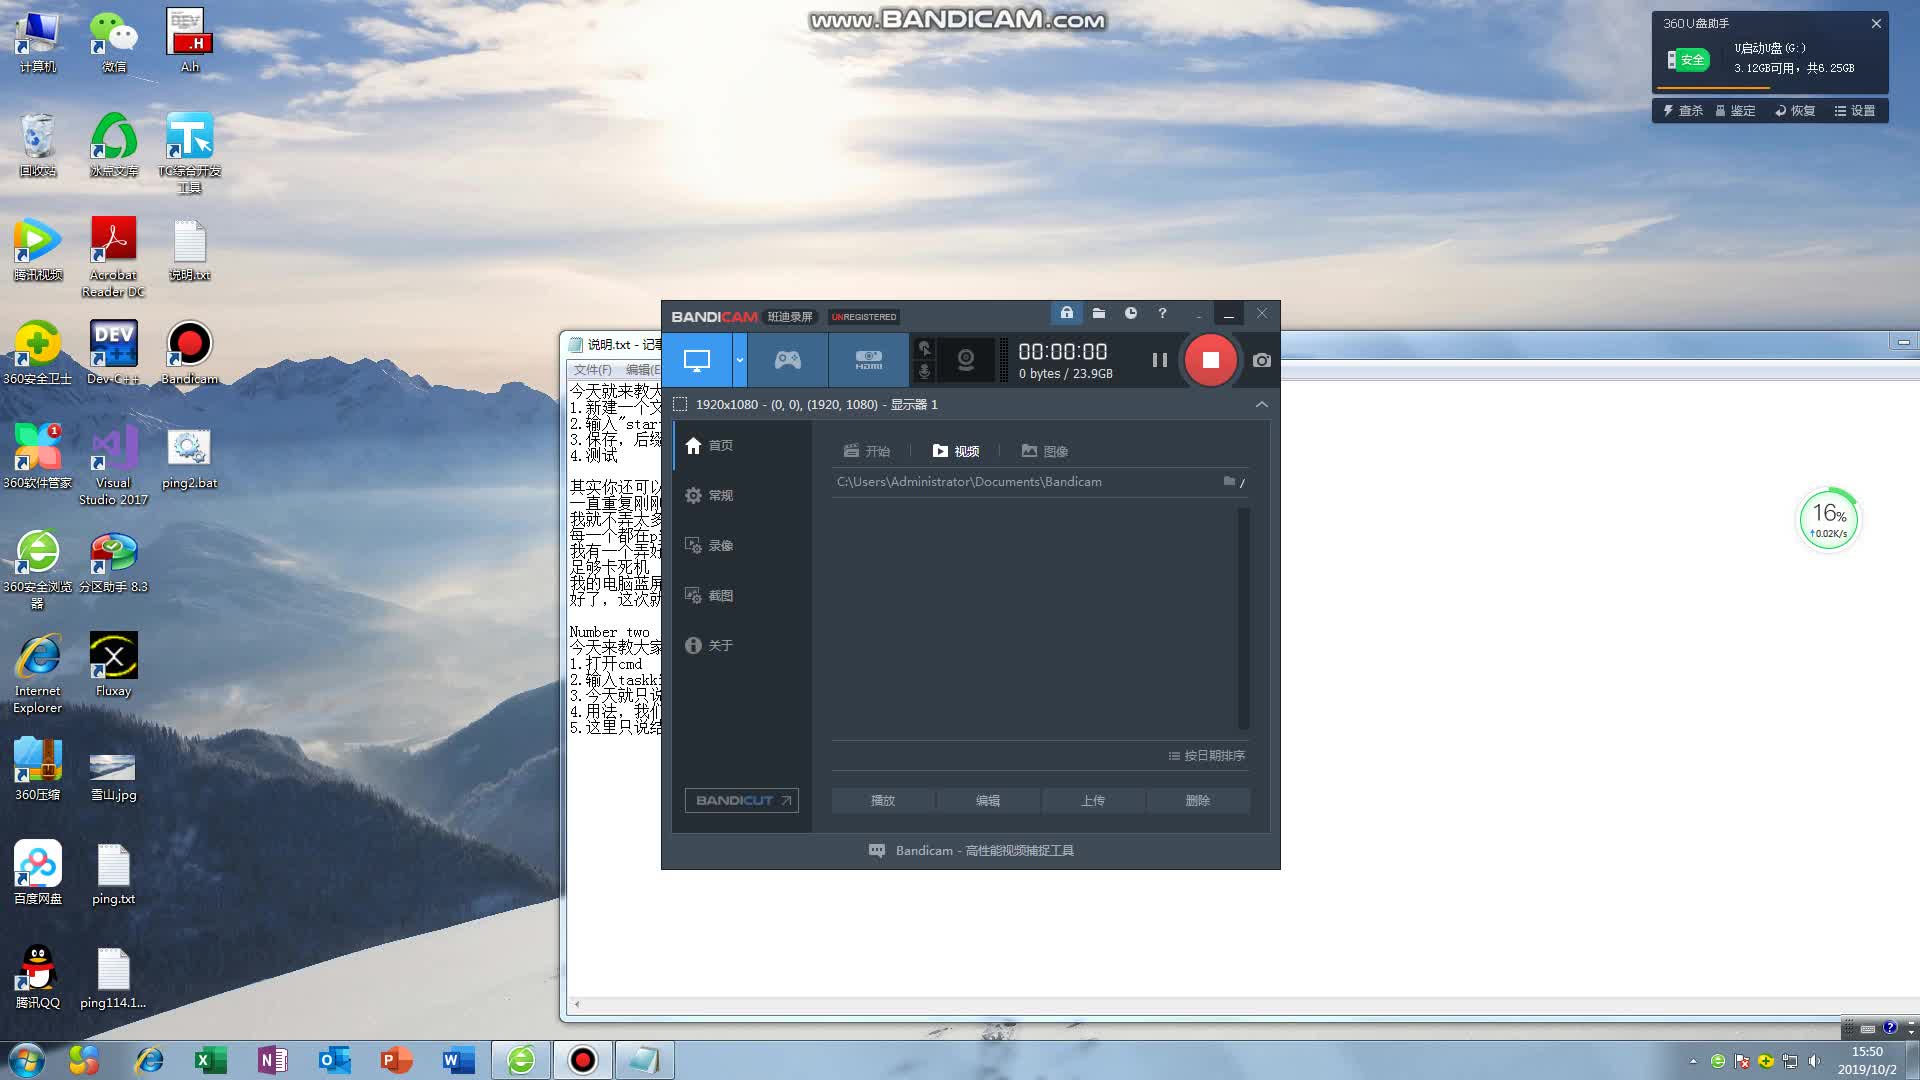The height and width of the screenshot is (1080, 1920).
Task: Switch to the 视频 tab
Action: click(x=956, y=451)
